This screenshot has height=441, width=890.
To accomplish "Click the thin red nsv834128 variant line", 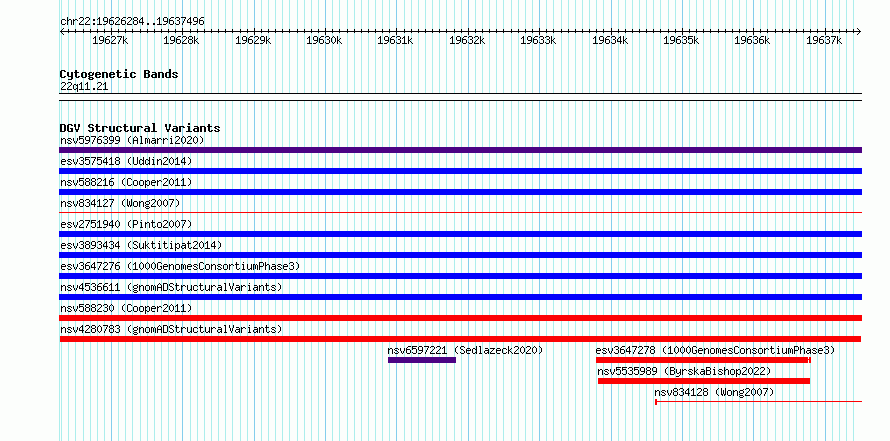I will 758,402.
